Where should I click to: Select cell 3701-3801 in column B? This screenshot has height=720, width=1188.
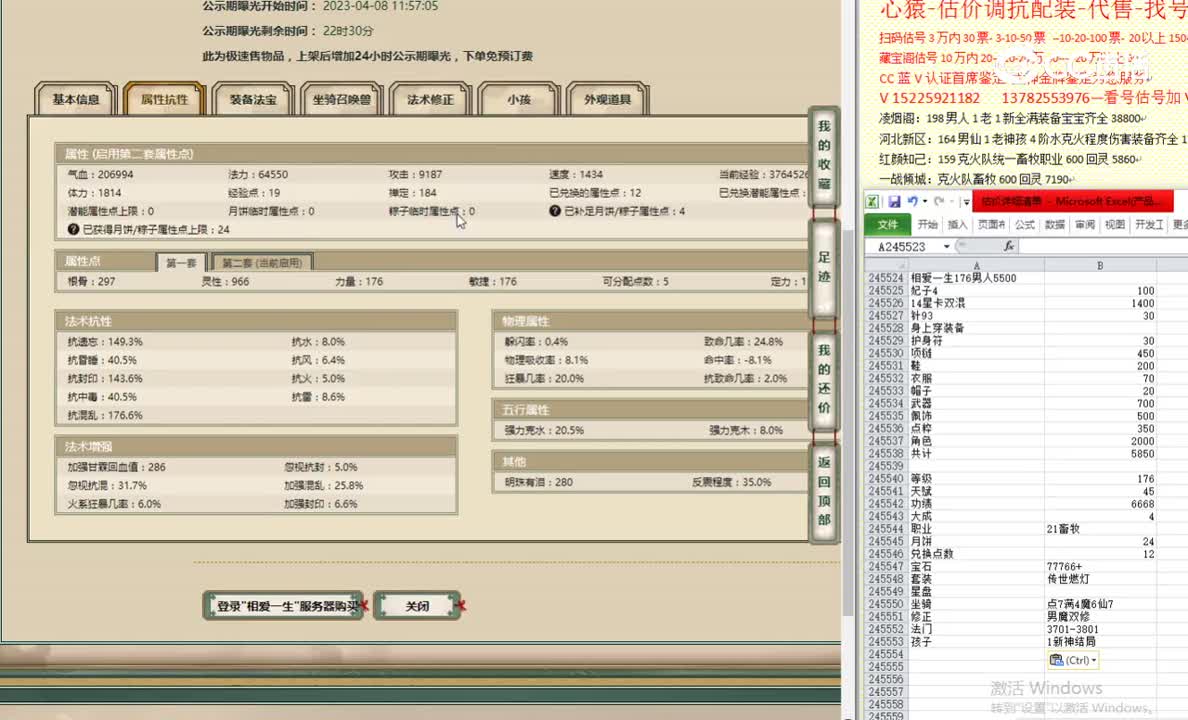(x=1100, y=629)
